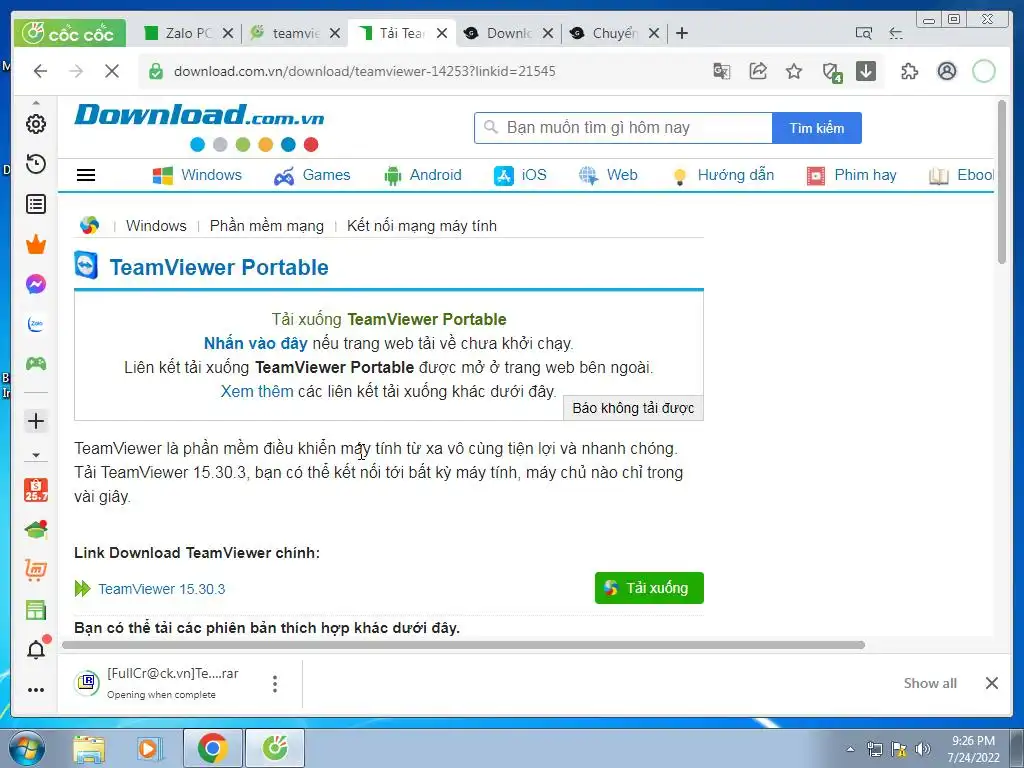Screen dimensions: 1024x768
Task: Open browsing history clock icon in sidebar
Action: (36, 164)
